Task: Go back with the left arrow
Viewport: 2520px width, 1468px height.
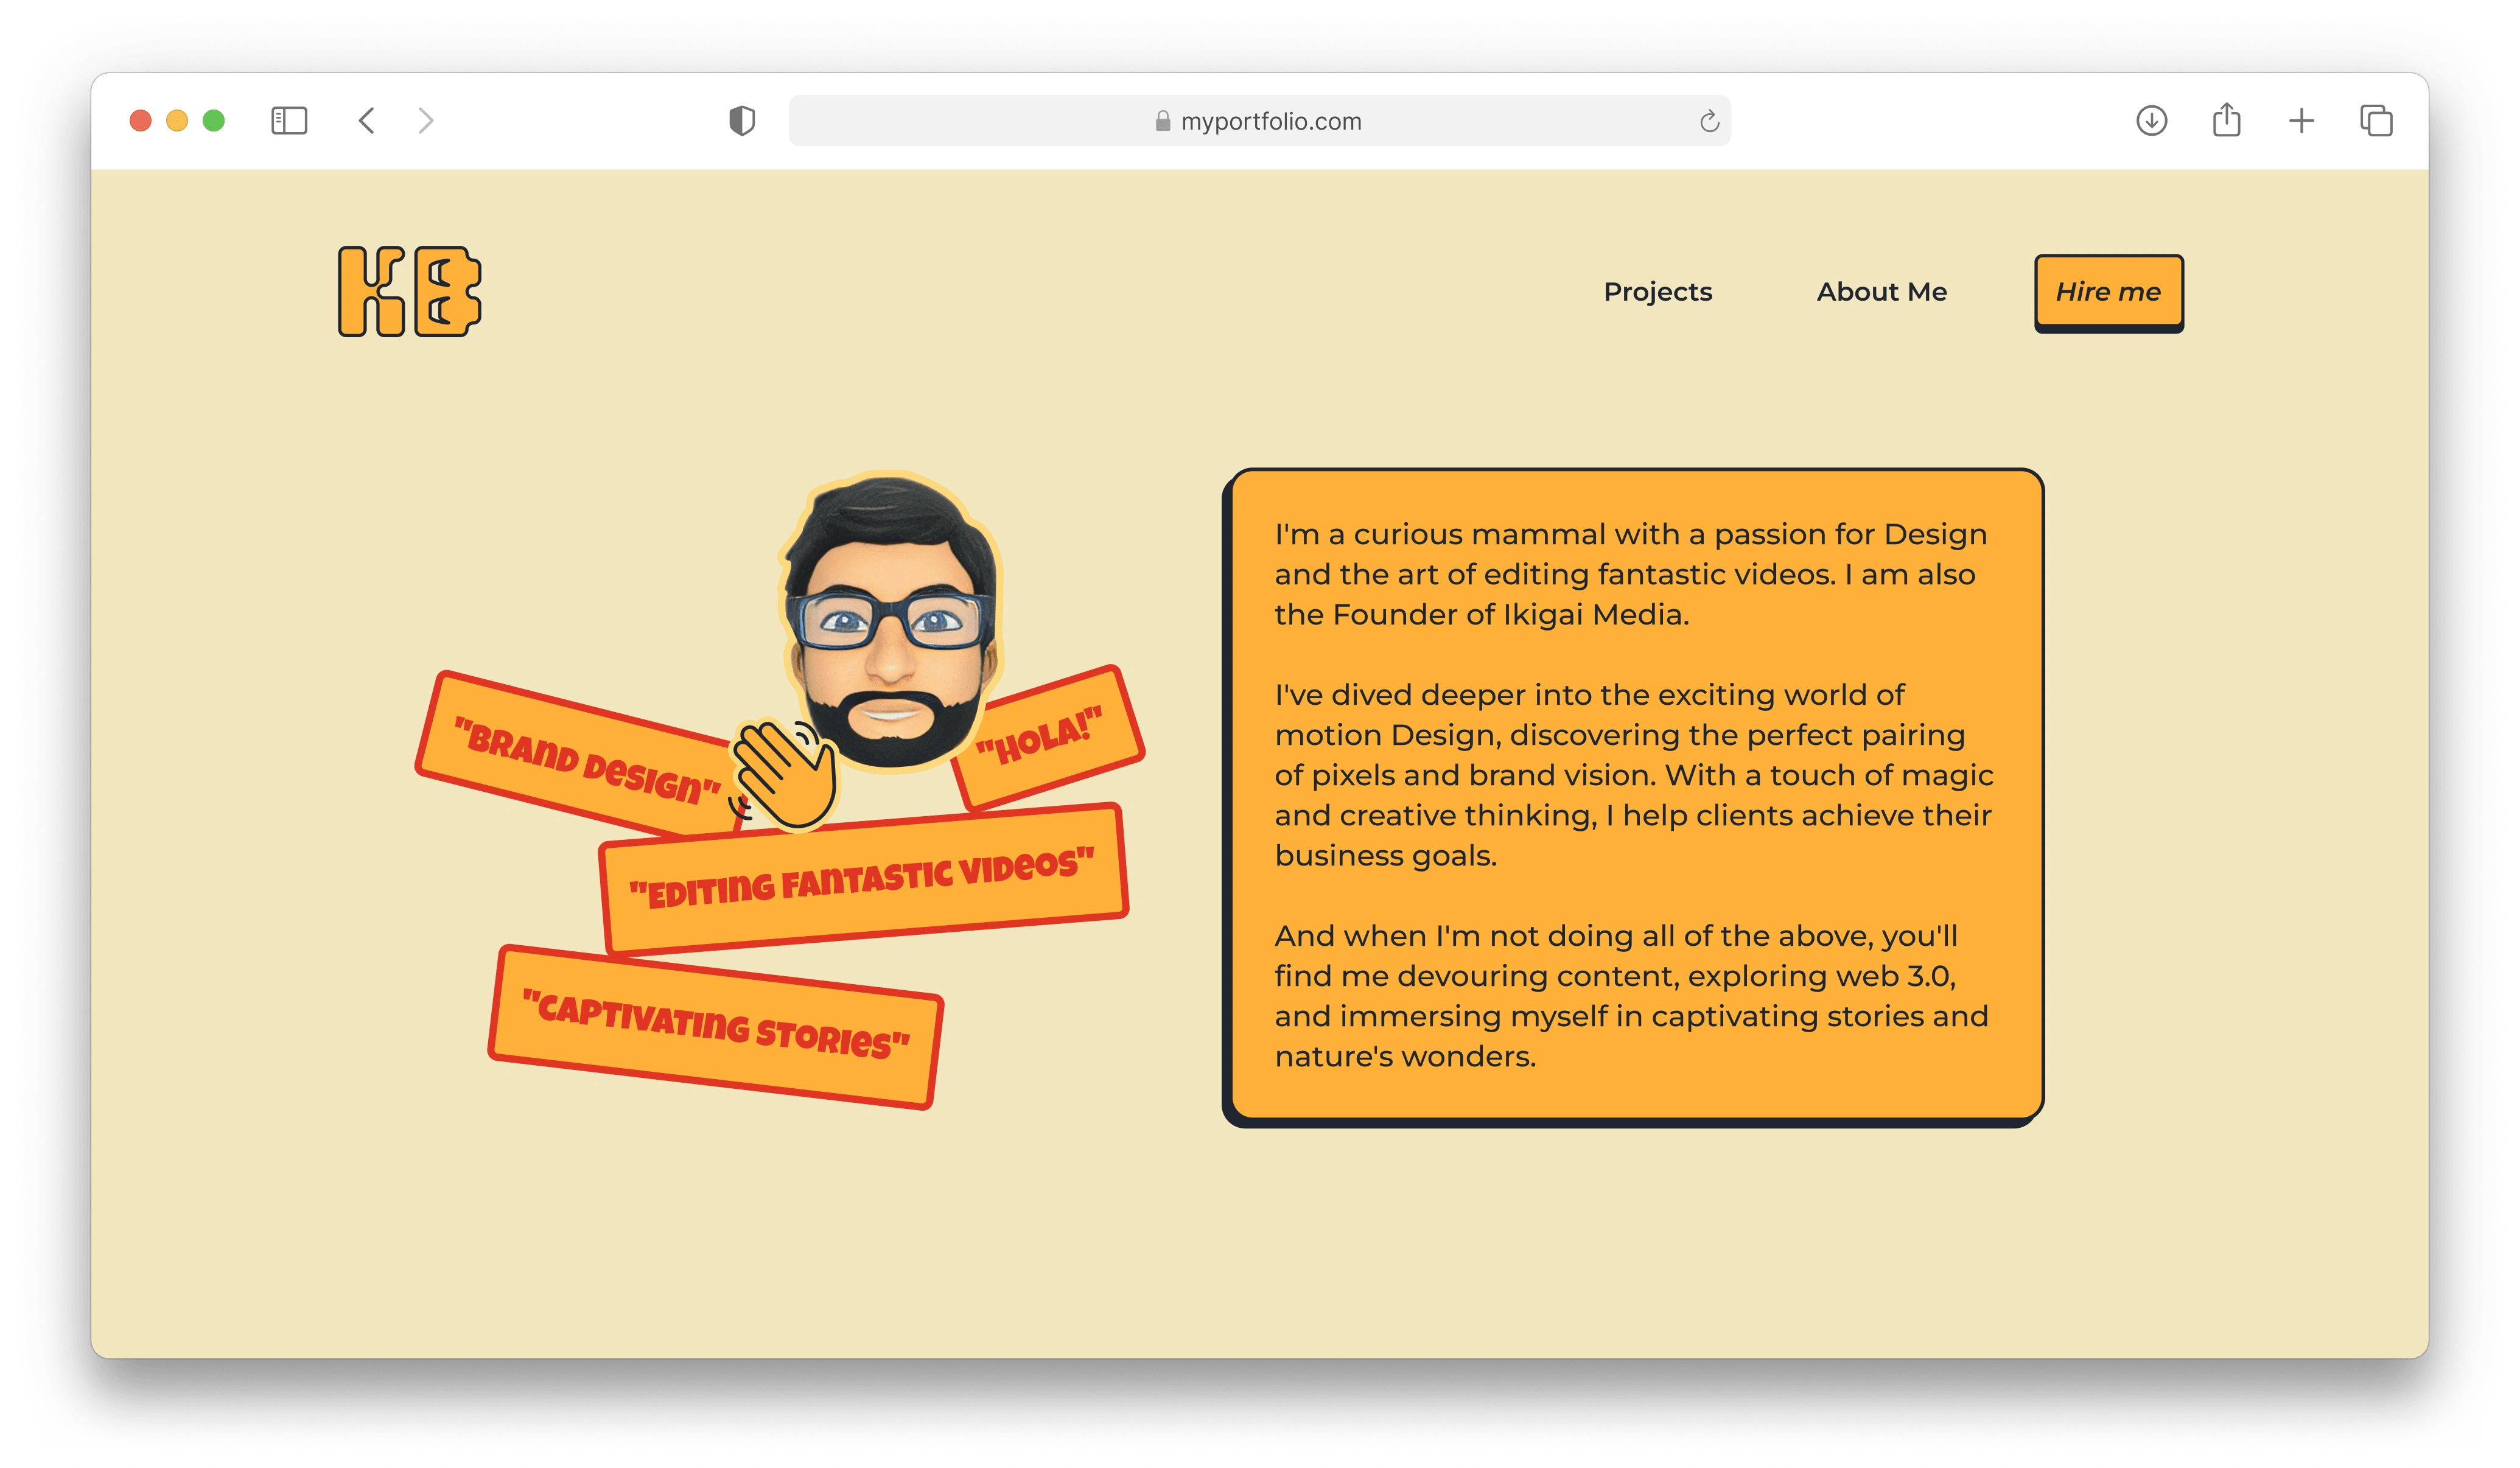Action: click(x=367, y=121)
